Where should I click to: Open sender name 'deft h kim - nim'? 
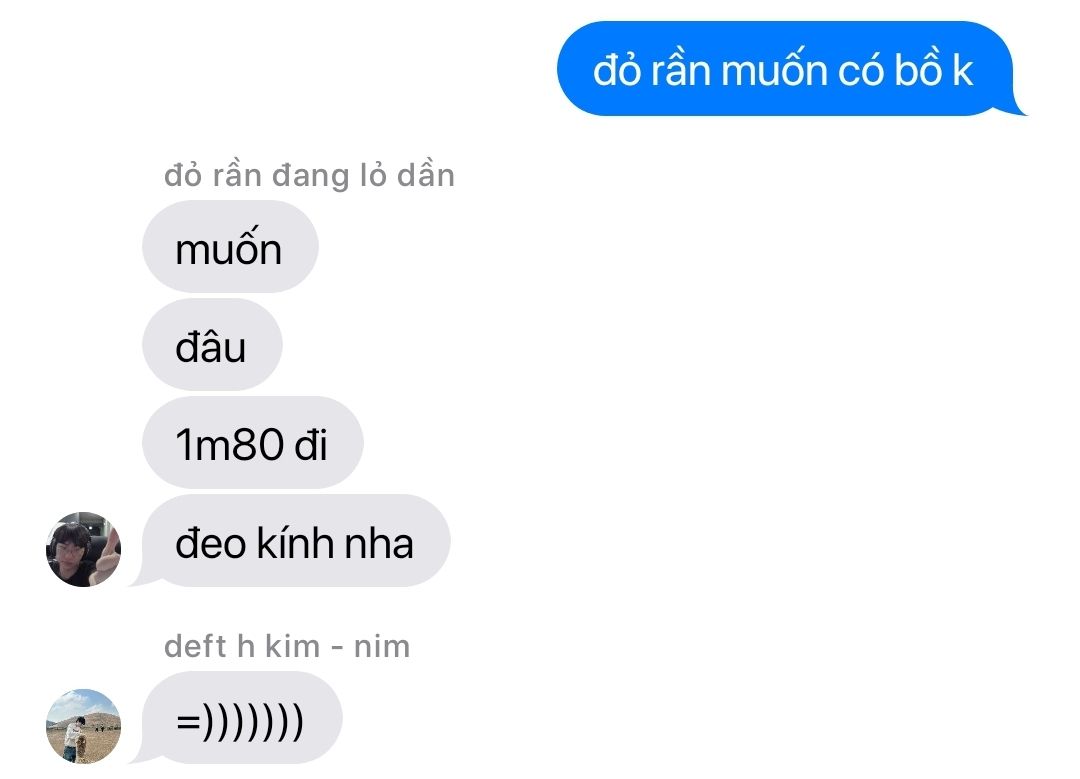click(287, 647)
